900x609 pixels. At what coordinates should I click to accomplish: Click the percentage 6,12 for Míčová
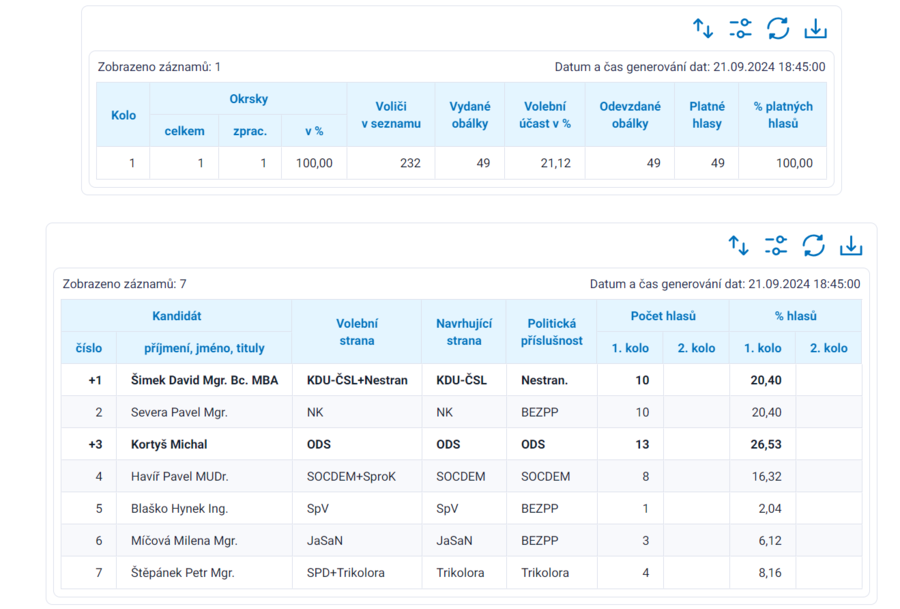(x=770, y=541)
